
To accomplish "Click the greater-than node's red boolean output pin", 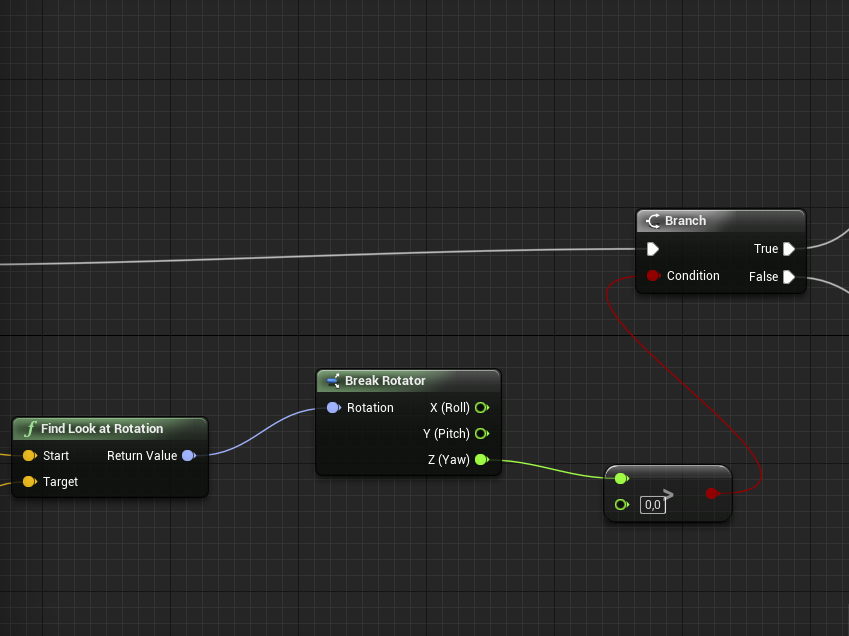I will pos(713,494).
